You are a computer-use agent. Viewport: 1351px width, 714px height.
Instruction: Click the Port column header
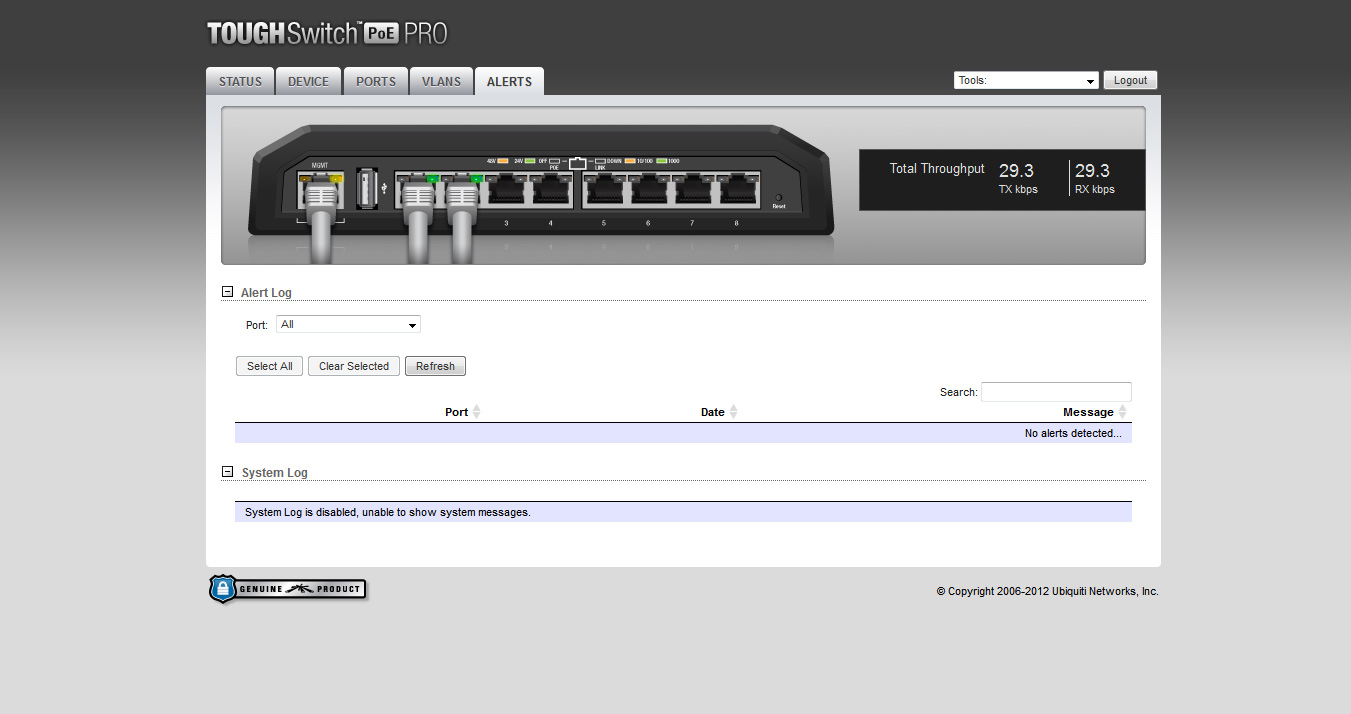pyautogui.click(x=456, y=412)
